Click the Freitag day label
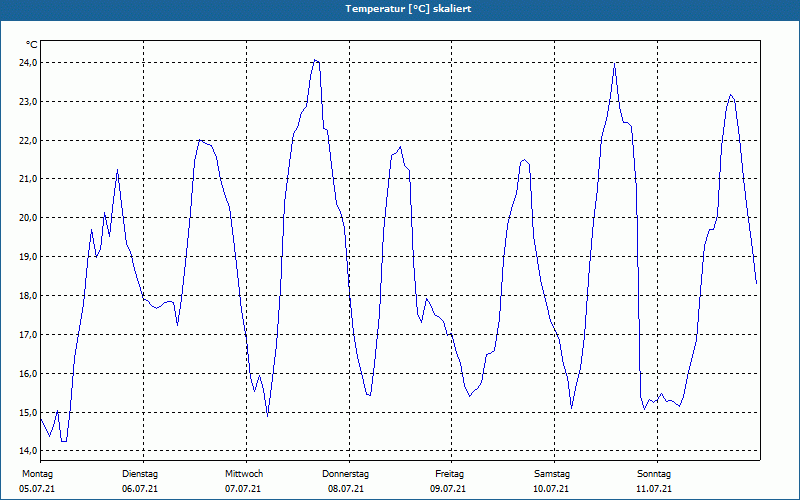800x500 pixels. (449, 474)
